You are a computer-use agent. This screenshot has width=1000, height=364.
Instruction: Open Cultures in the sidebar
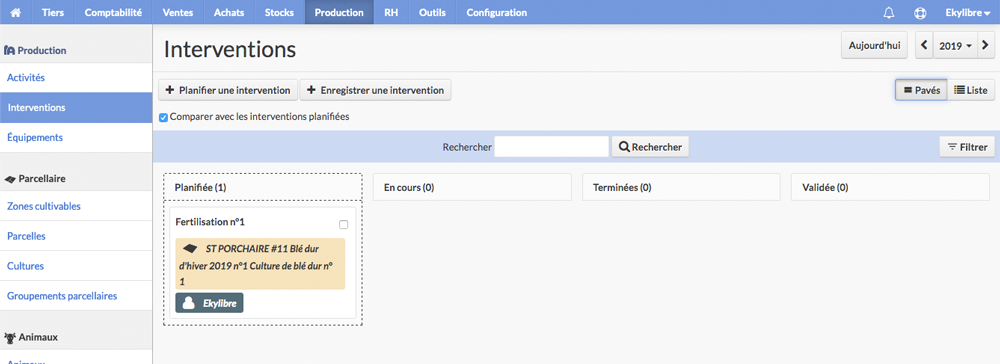click(x=76, y=266)
